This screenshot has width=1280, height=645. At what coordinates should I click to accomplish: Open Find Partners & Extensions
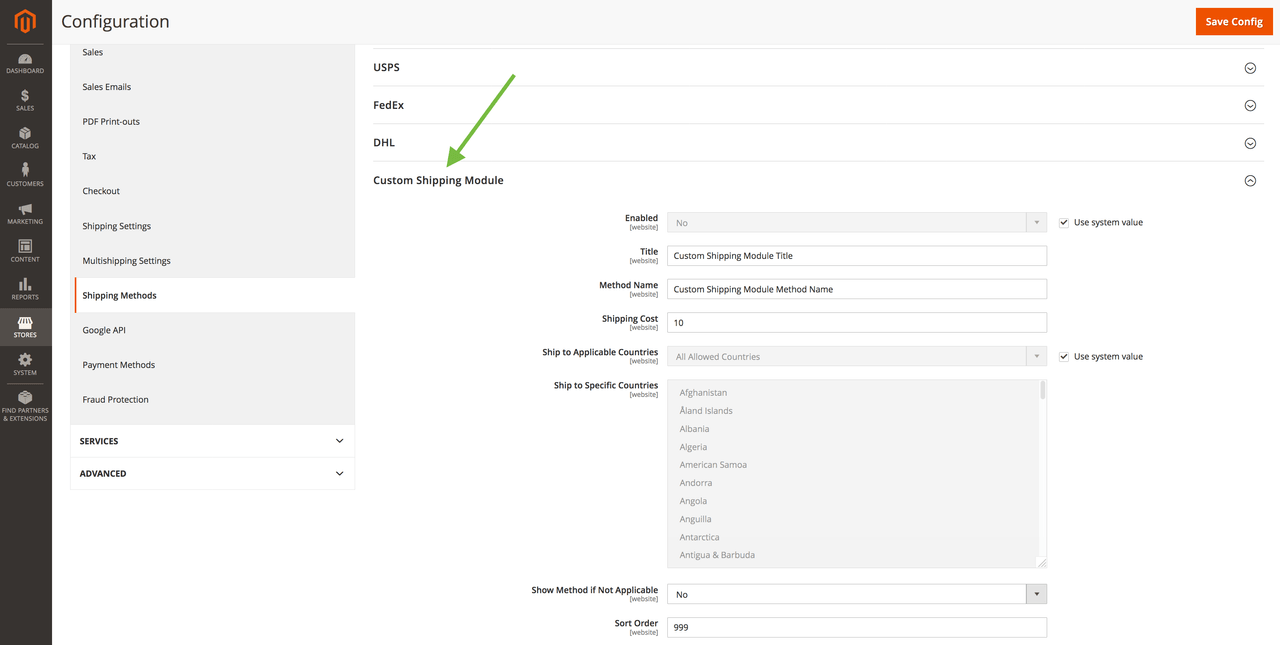(x=25, y=406)
